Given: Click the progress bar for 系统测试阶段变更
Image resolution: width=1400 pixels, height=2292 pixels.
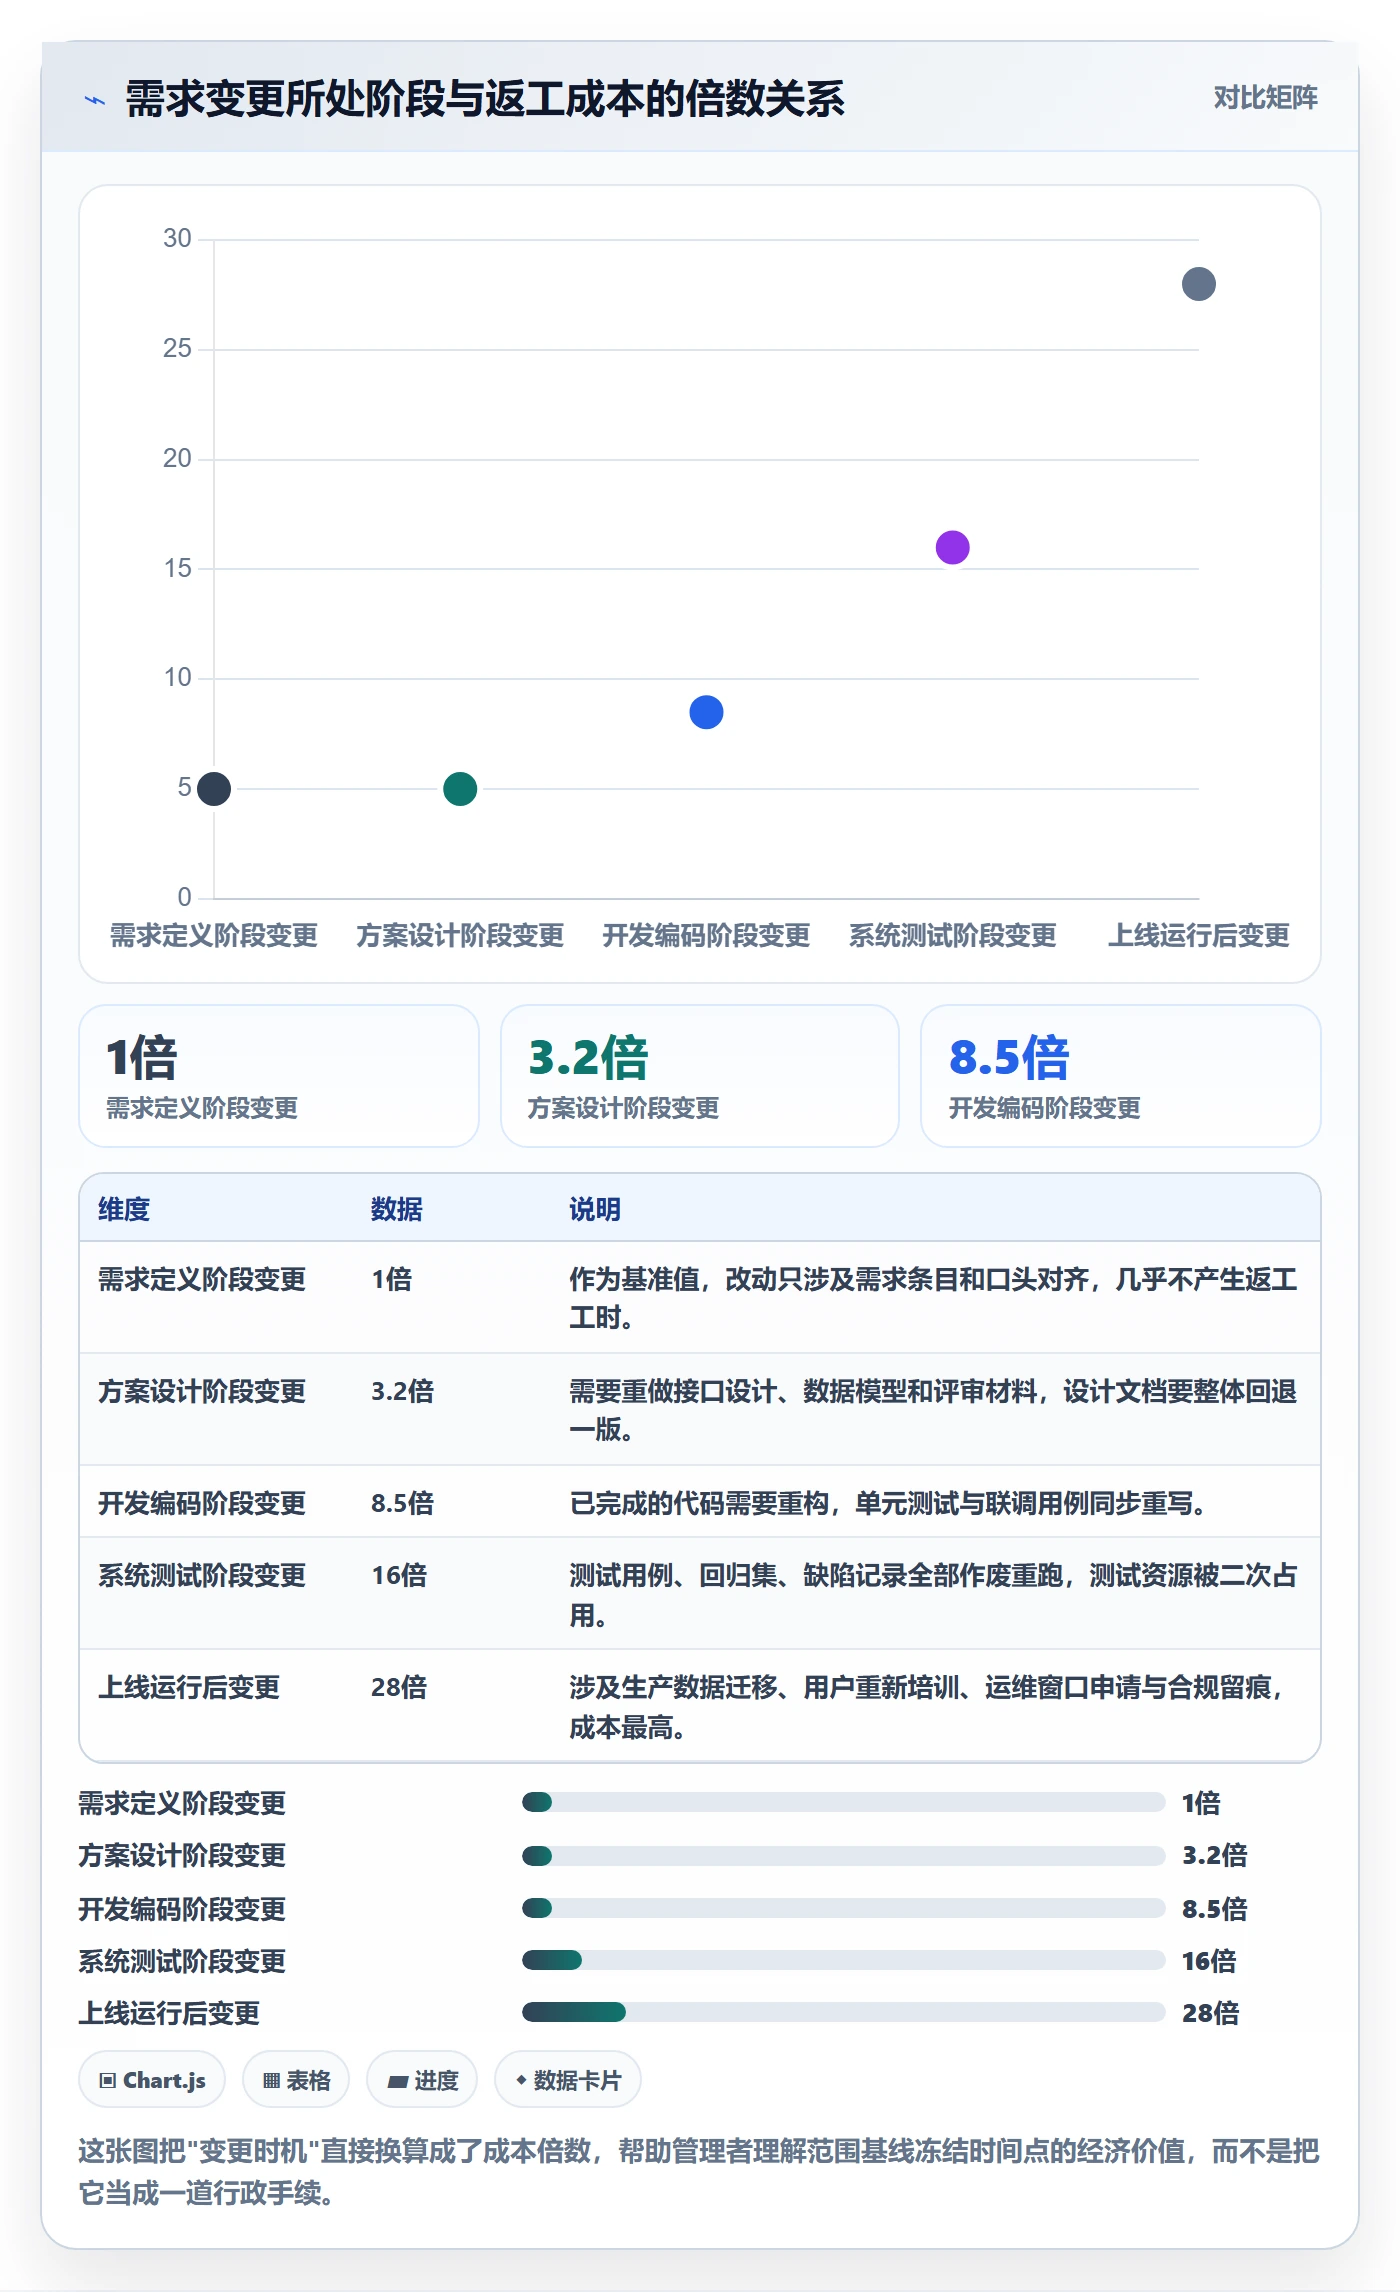Looking at the screenshot, I should pos(843,1960).
